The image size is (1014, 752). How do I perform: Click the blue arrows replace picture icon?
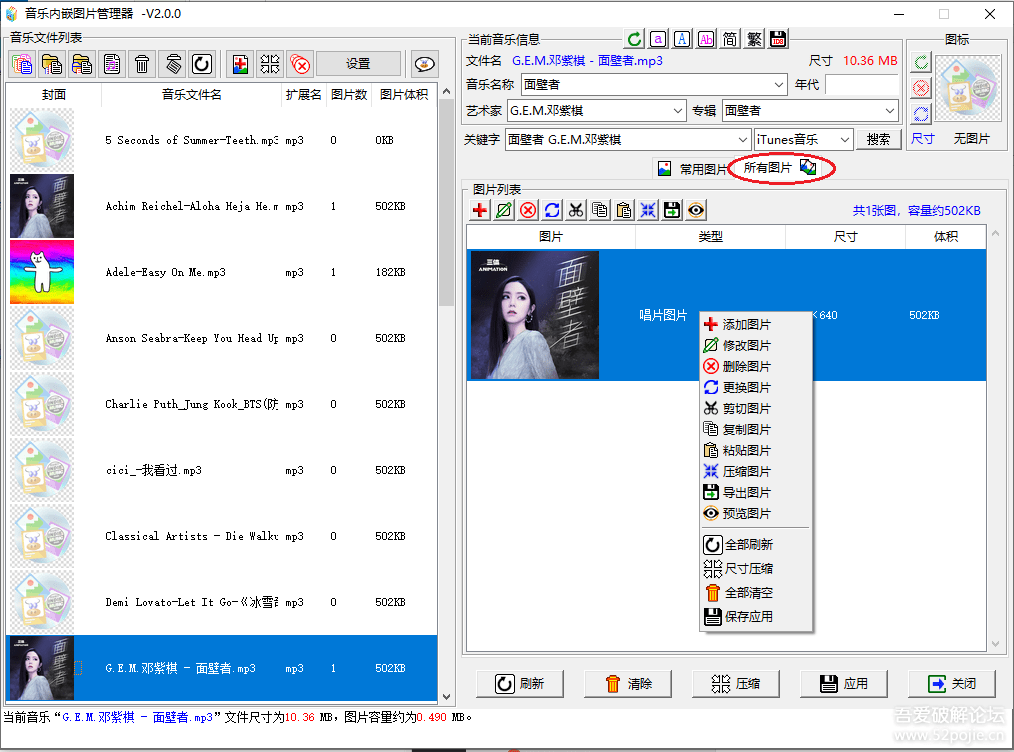552,210
